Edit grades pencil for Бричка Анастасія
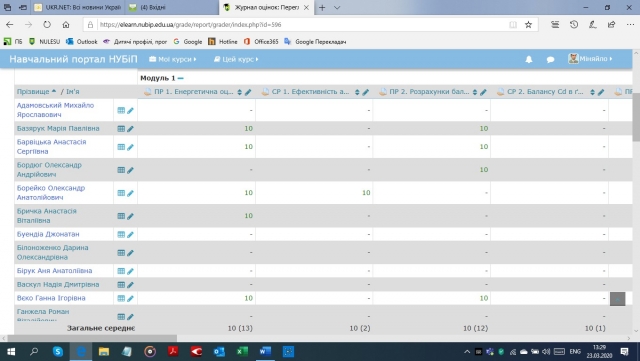The image size is (640, 361). [x=130, y=216]
